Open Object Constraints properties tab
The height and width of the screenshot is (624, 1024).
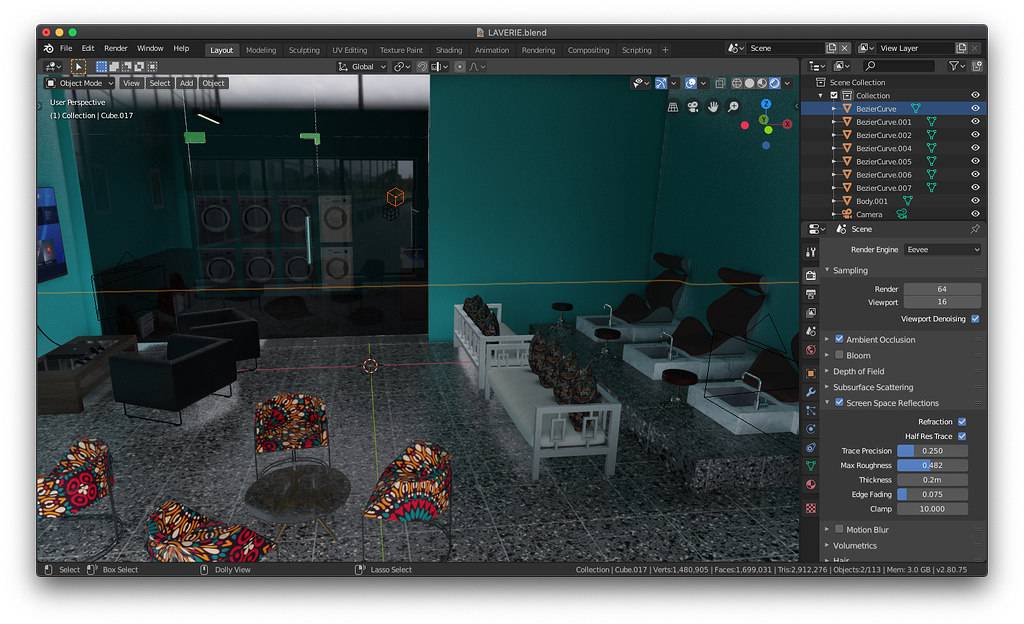coord(810,448)
